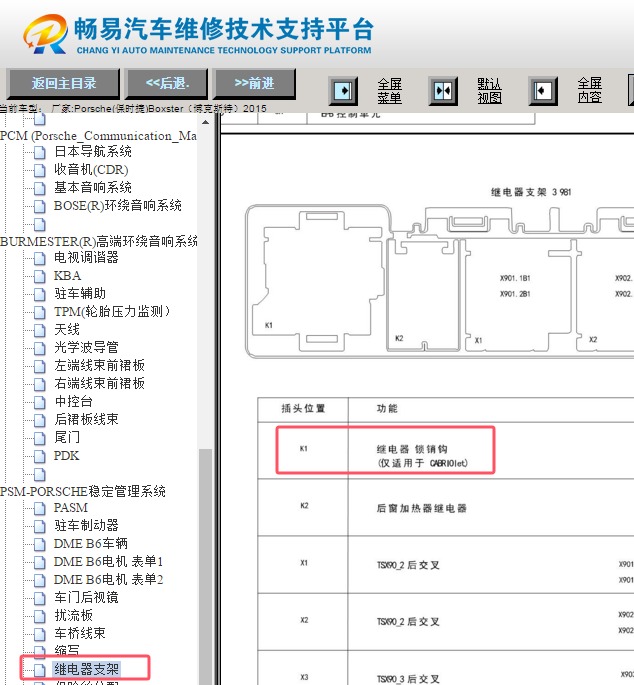Click document icon beside 扰流板
This screenshot has width=634, height=685.
(x=40, y=616)
